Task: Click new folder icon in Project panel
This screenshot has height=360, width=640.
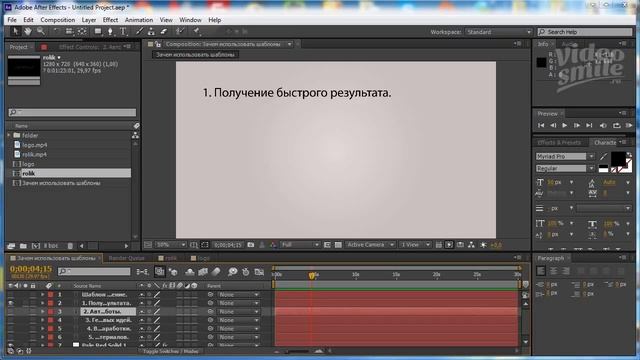Action: pos(23,246)
